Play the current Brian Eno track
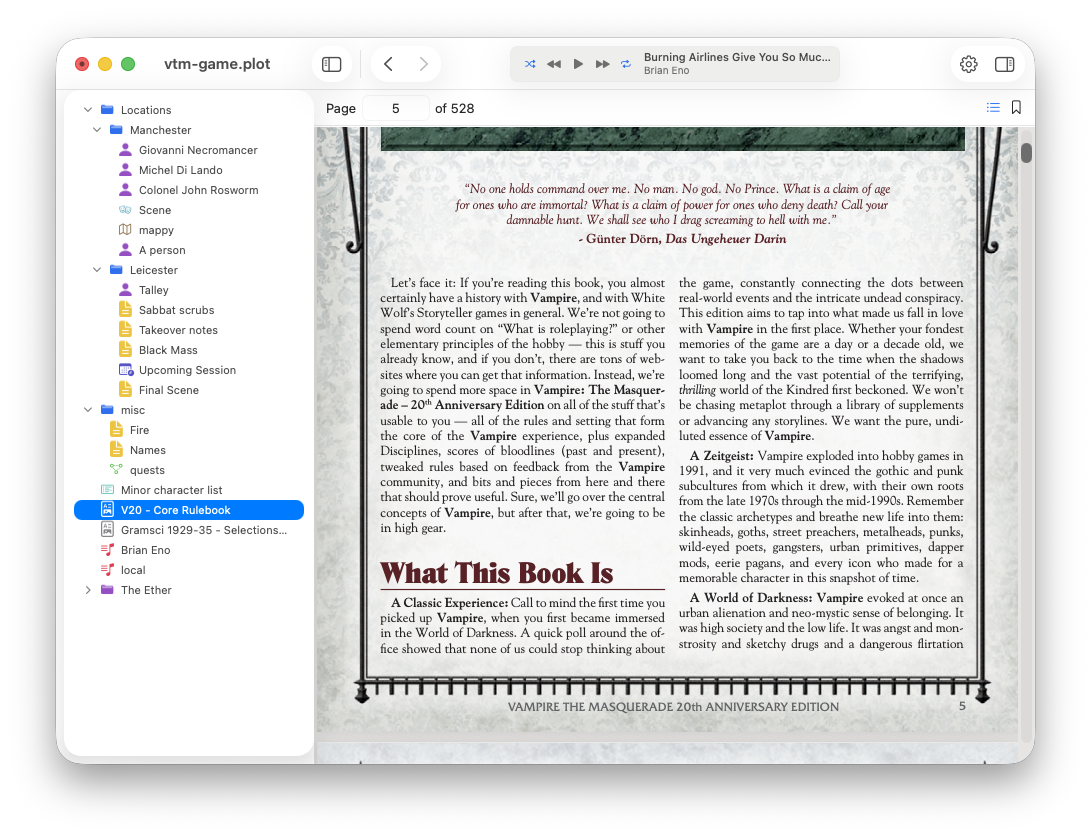The width and height of the screenshot is (1091, 838). [x=578, y=64]
